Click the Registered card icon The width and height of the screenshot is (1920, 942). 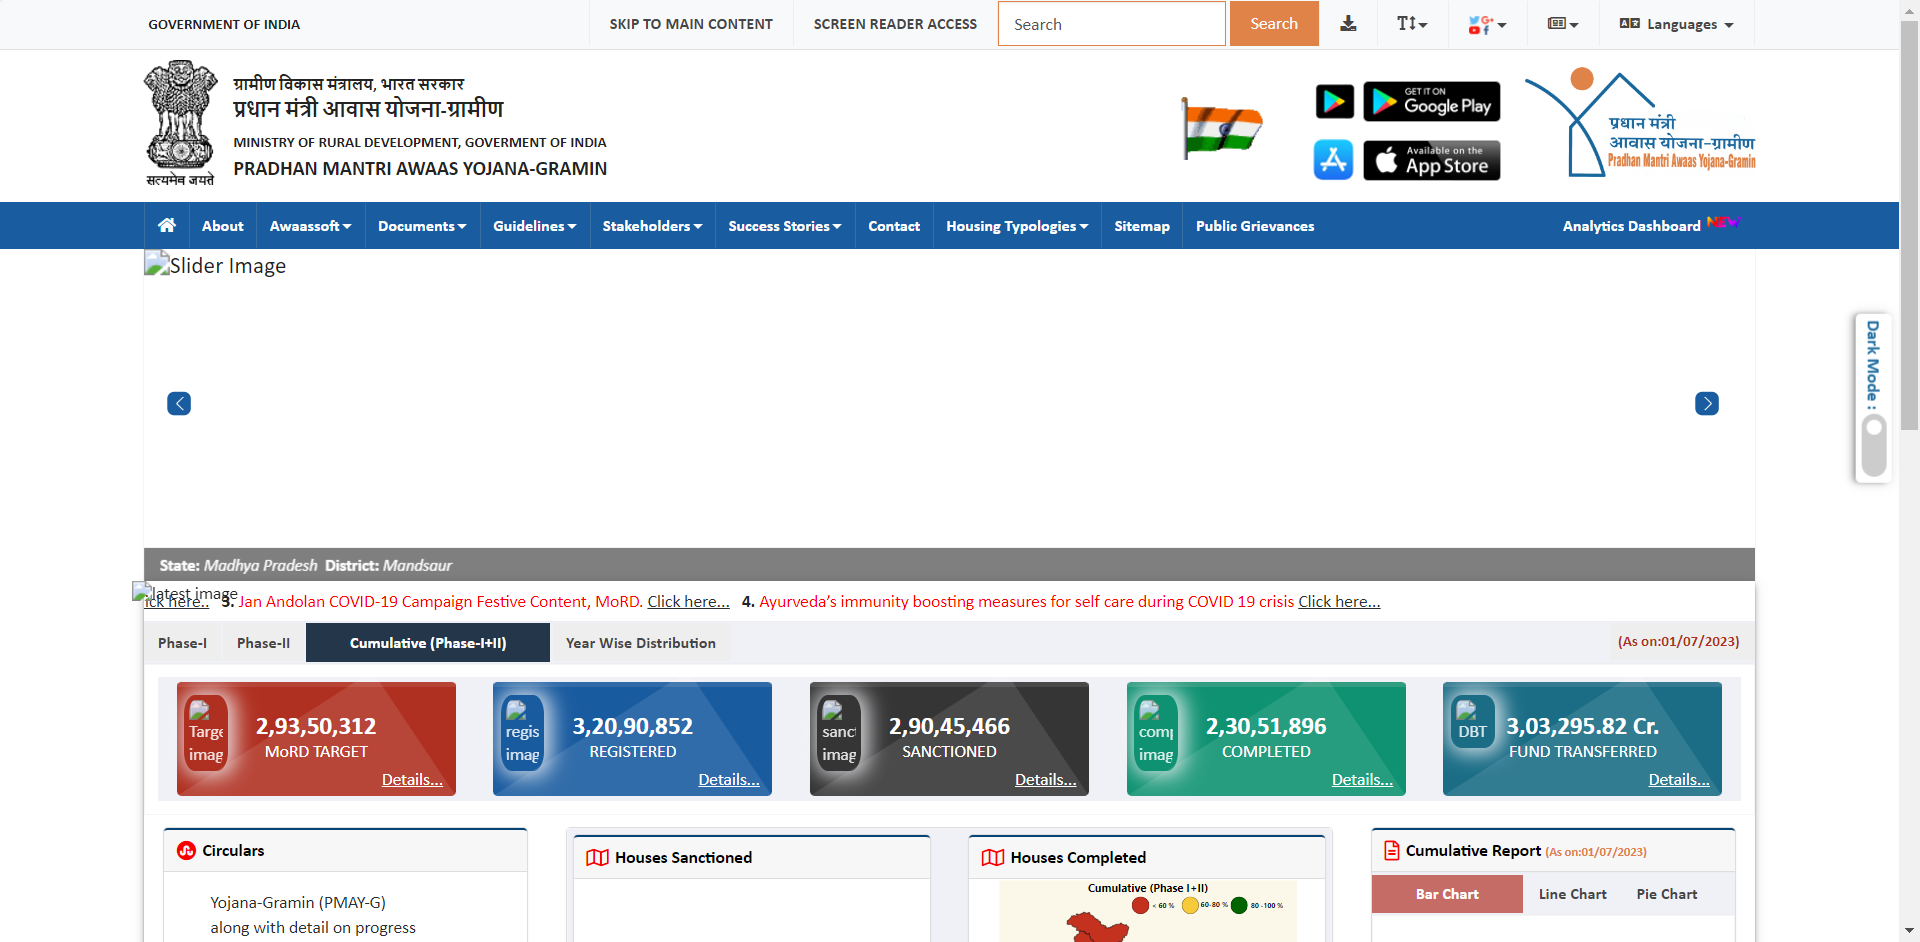(x=523, y=735)
